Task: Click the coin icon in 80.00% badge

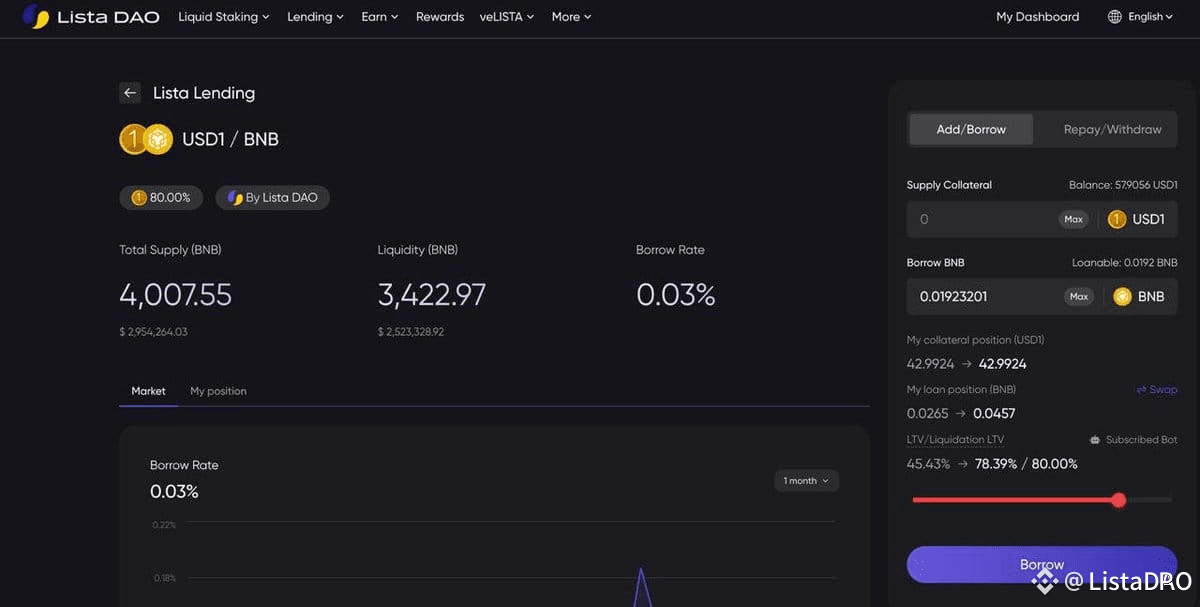Action: 139,198
